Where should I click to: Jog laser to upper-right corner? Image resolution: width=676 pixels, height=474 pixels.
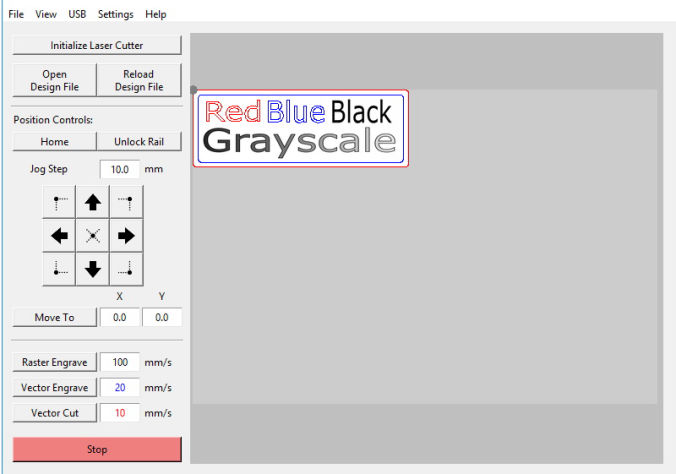coord(126,202)
